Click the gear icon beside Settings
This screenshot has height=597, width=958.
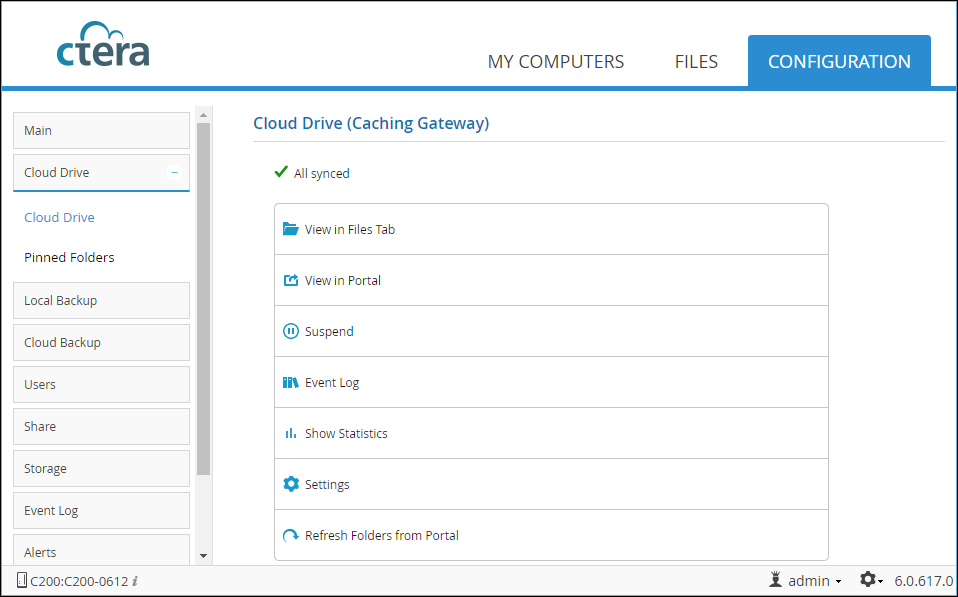(x=291, y=484)
